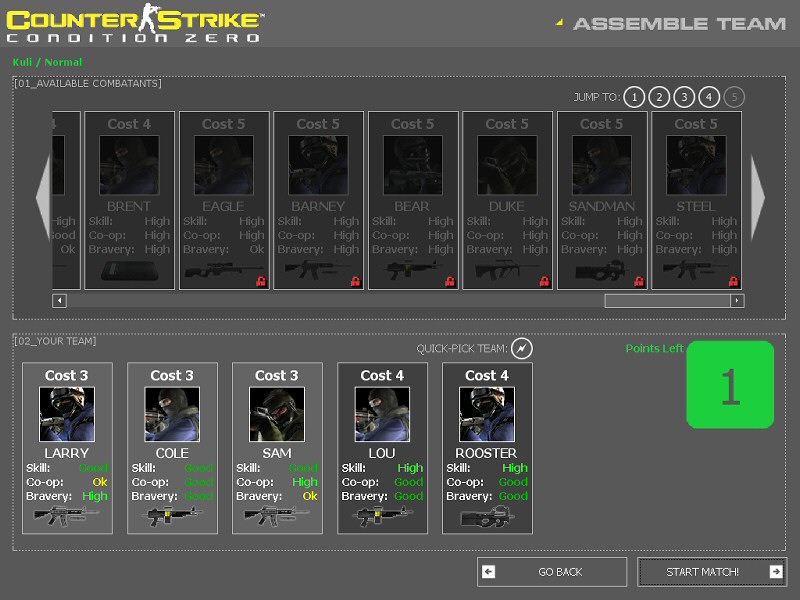Click the 'Kuli / Normal' text
Image resolution: width=800 pixels, height=600 pixels.
47,62
